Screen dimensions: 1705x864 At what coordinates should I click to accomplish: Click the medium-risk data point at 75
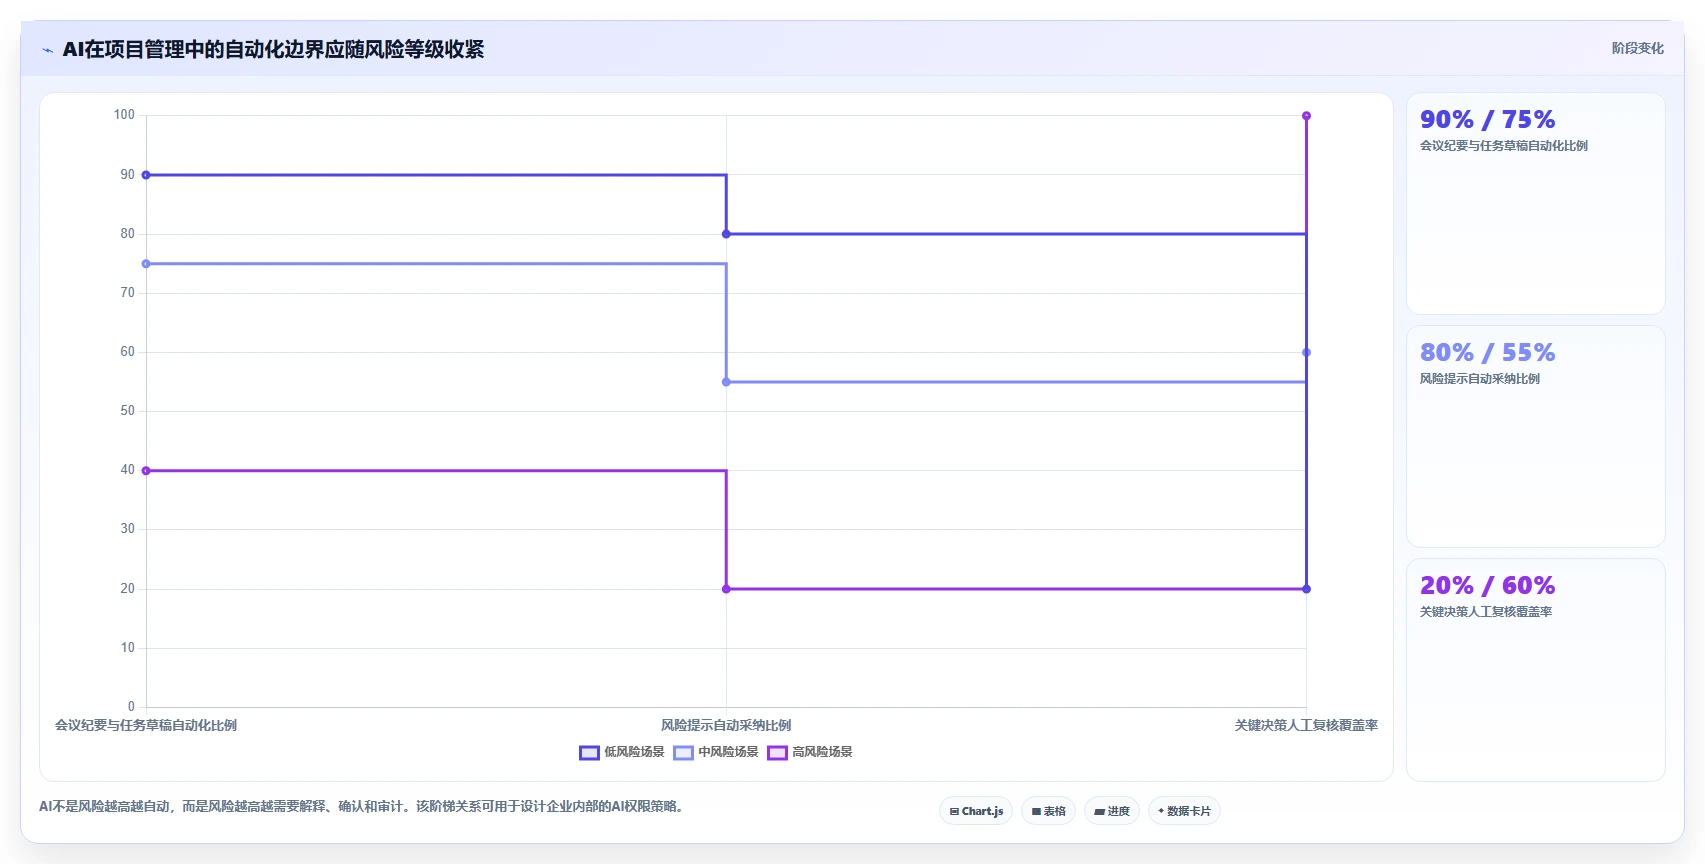[x=146, y=264]
